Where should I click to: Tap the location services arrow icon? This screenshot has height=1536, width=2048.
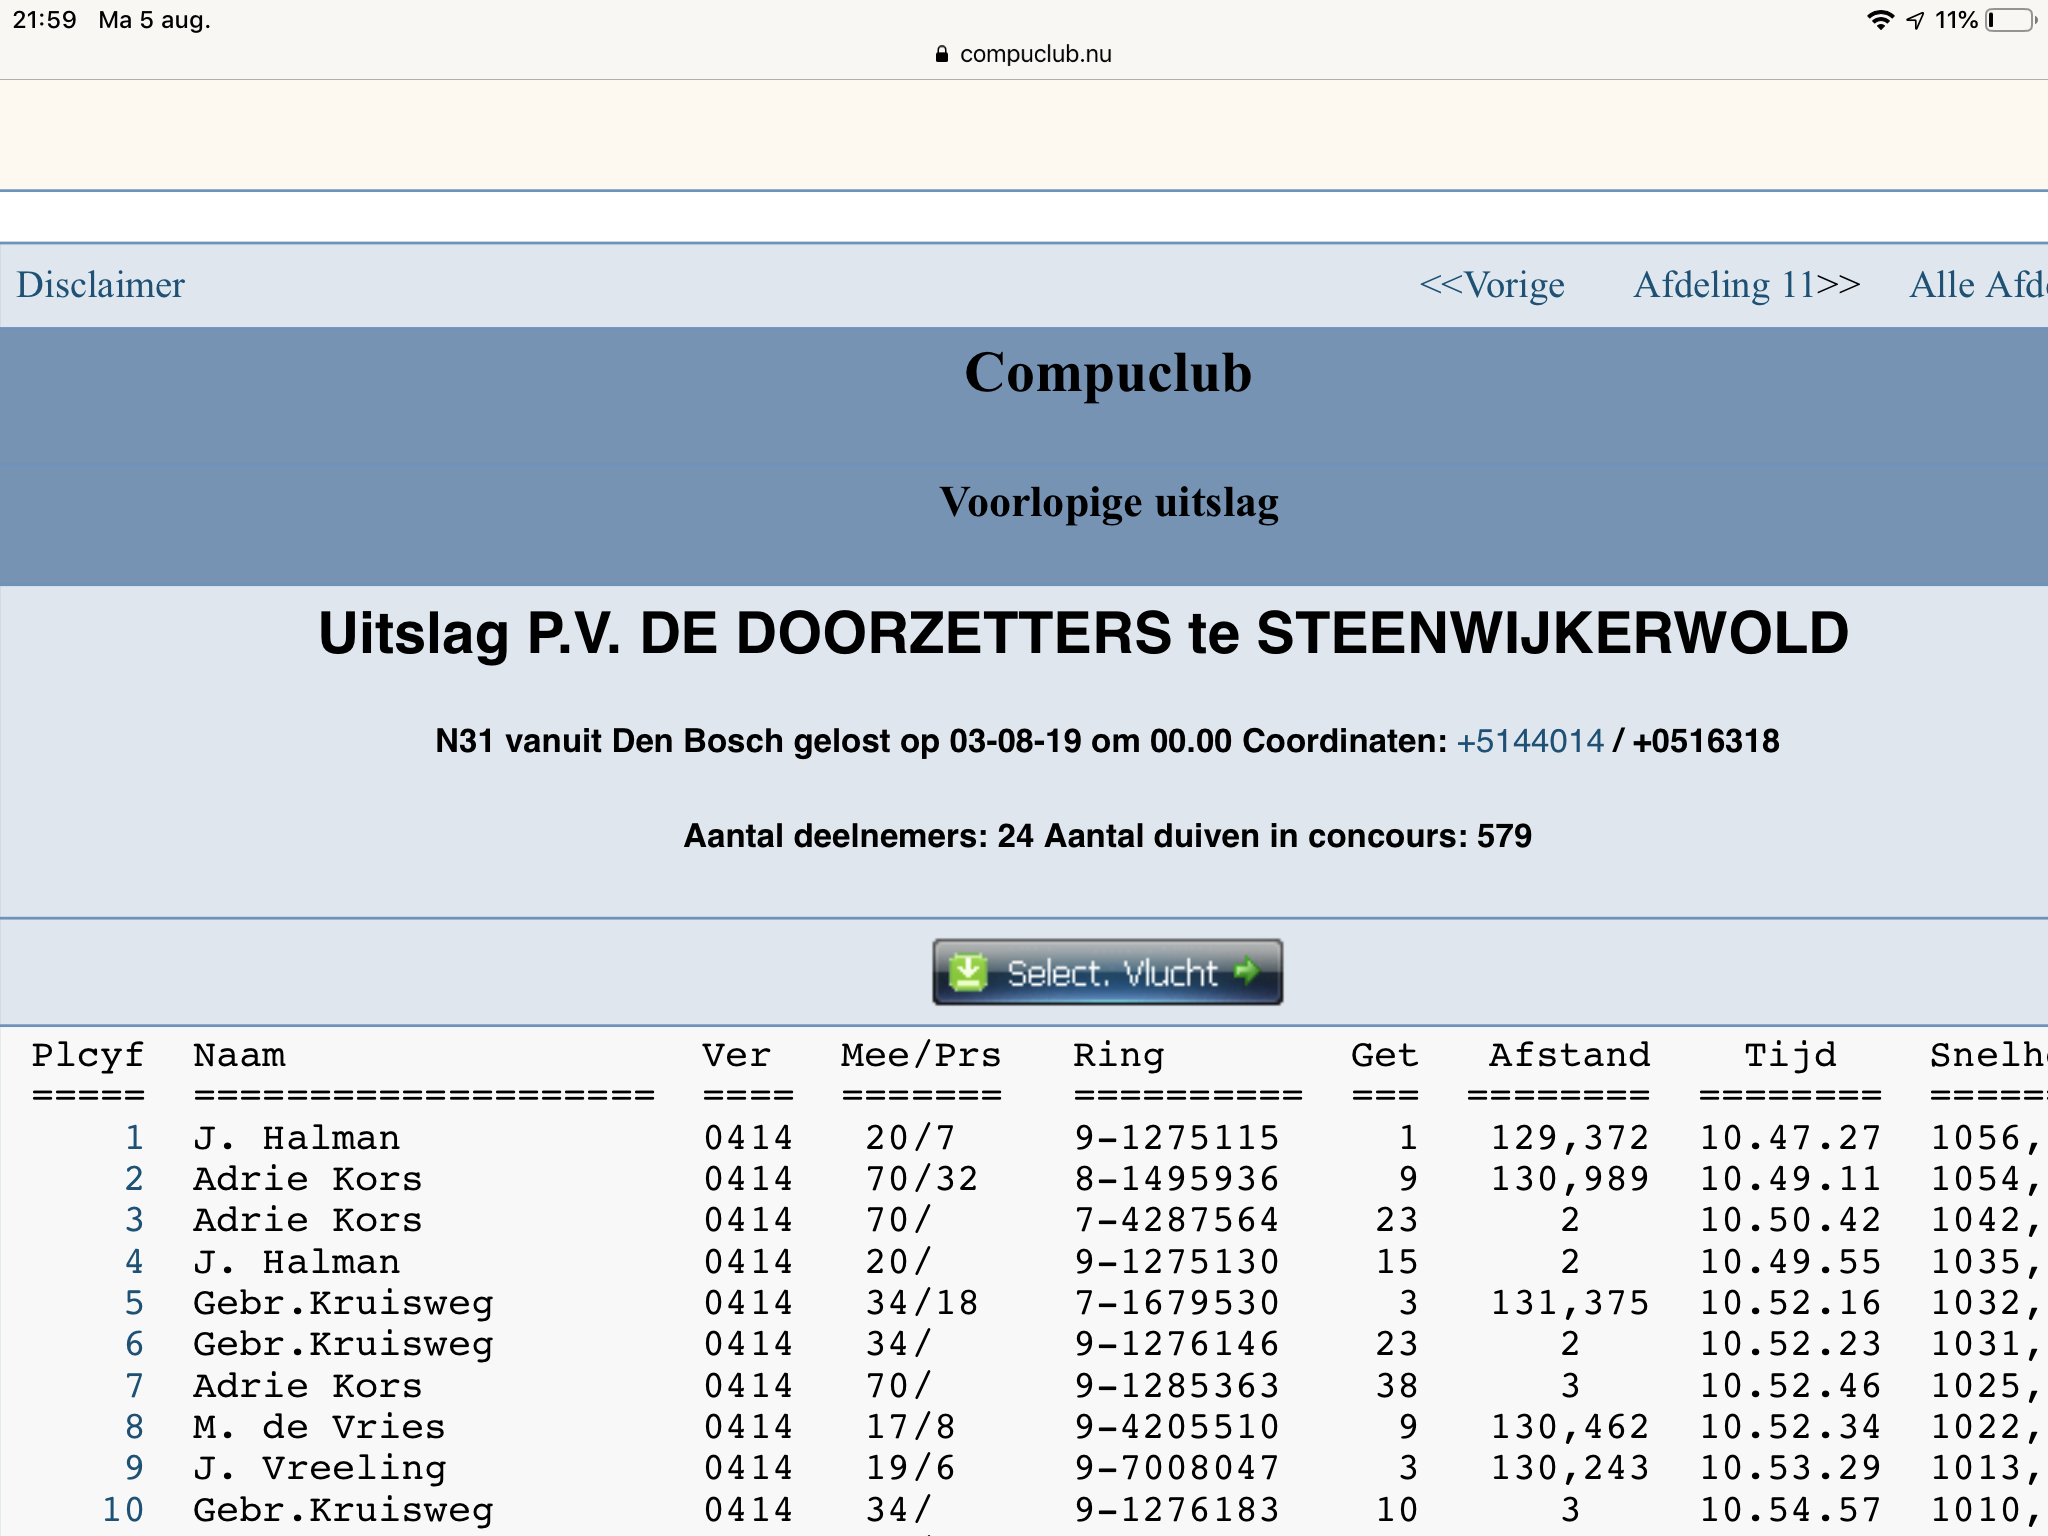[x=1915, y=20]
